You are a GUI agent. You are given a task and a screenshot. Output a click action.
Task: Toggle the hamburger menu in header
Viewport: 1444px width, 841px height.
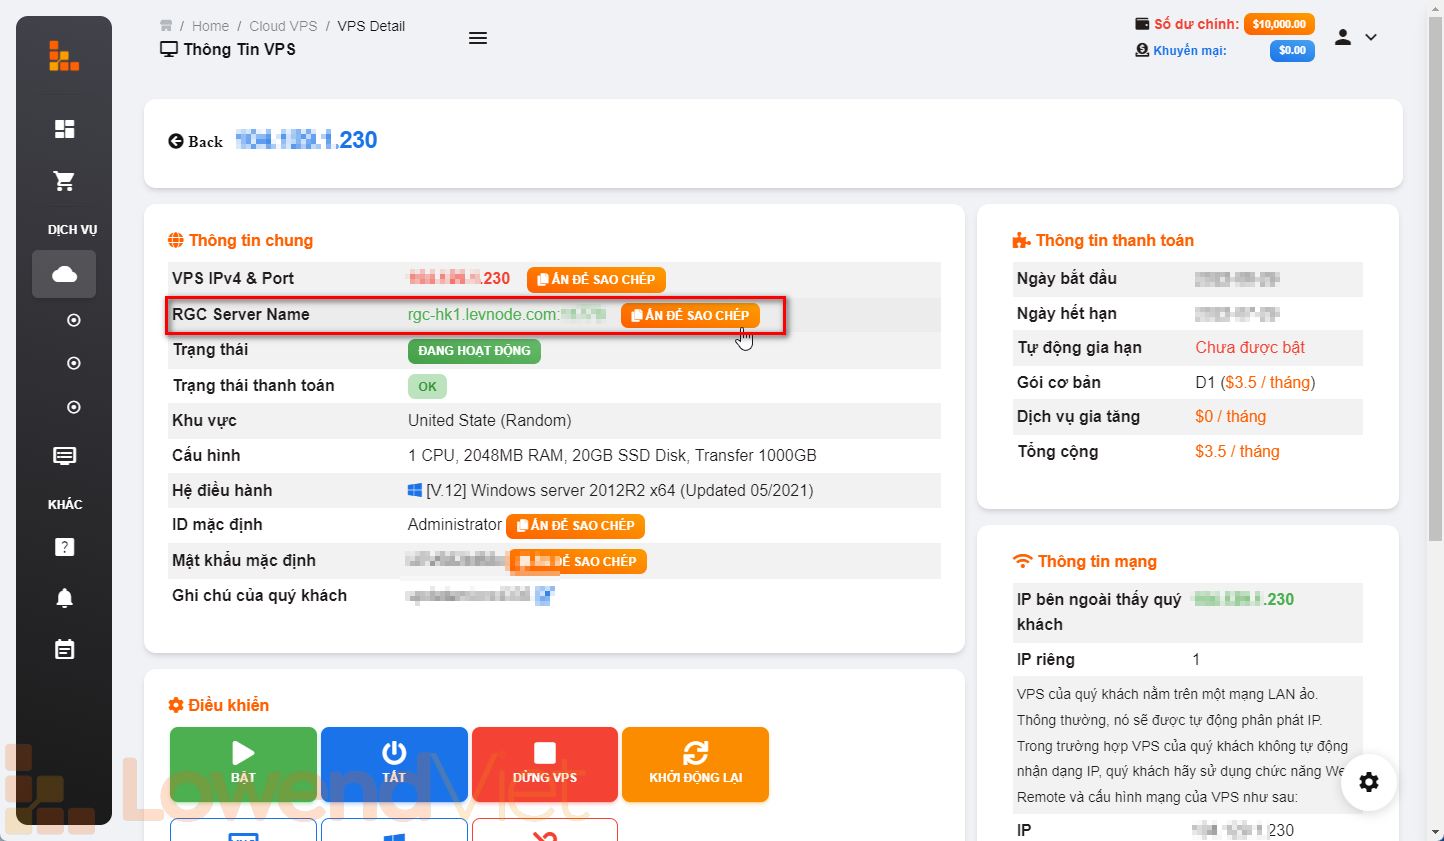[478, 38]
